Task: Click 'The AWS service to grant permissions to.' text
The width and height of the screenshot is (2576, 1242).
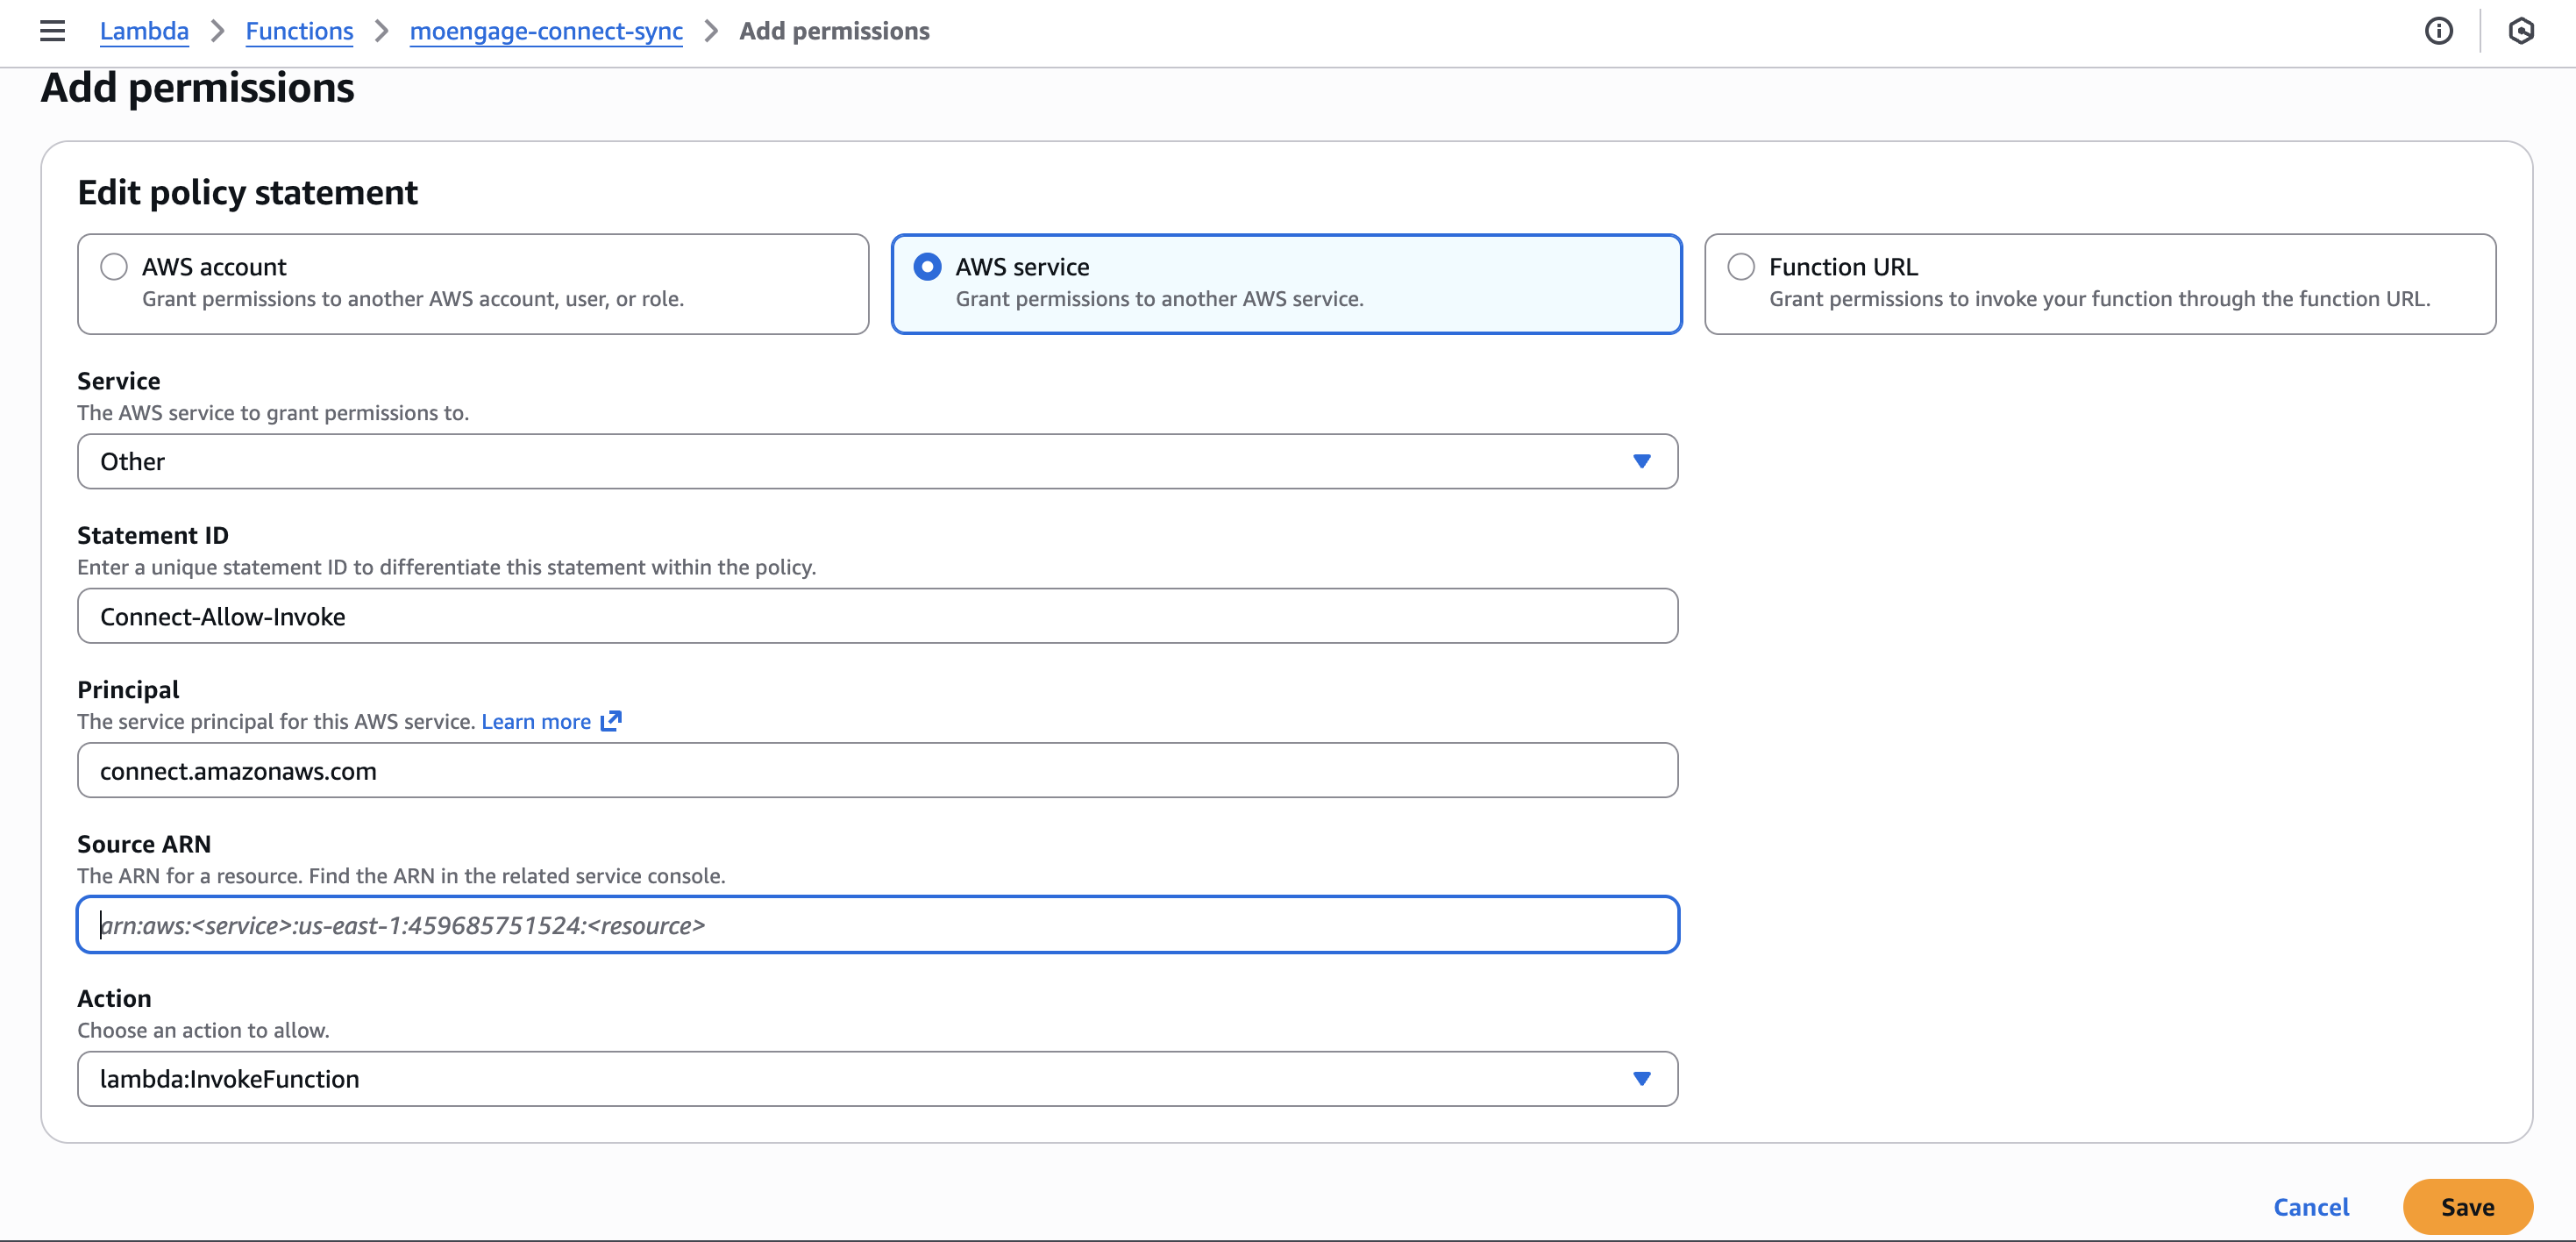Action: click(x=273, y=412)
